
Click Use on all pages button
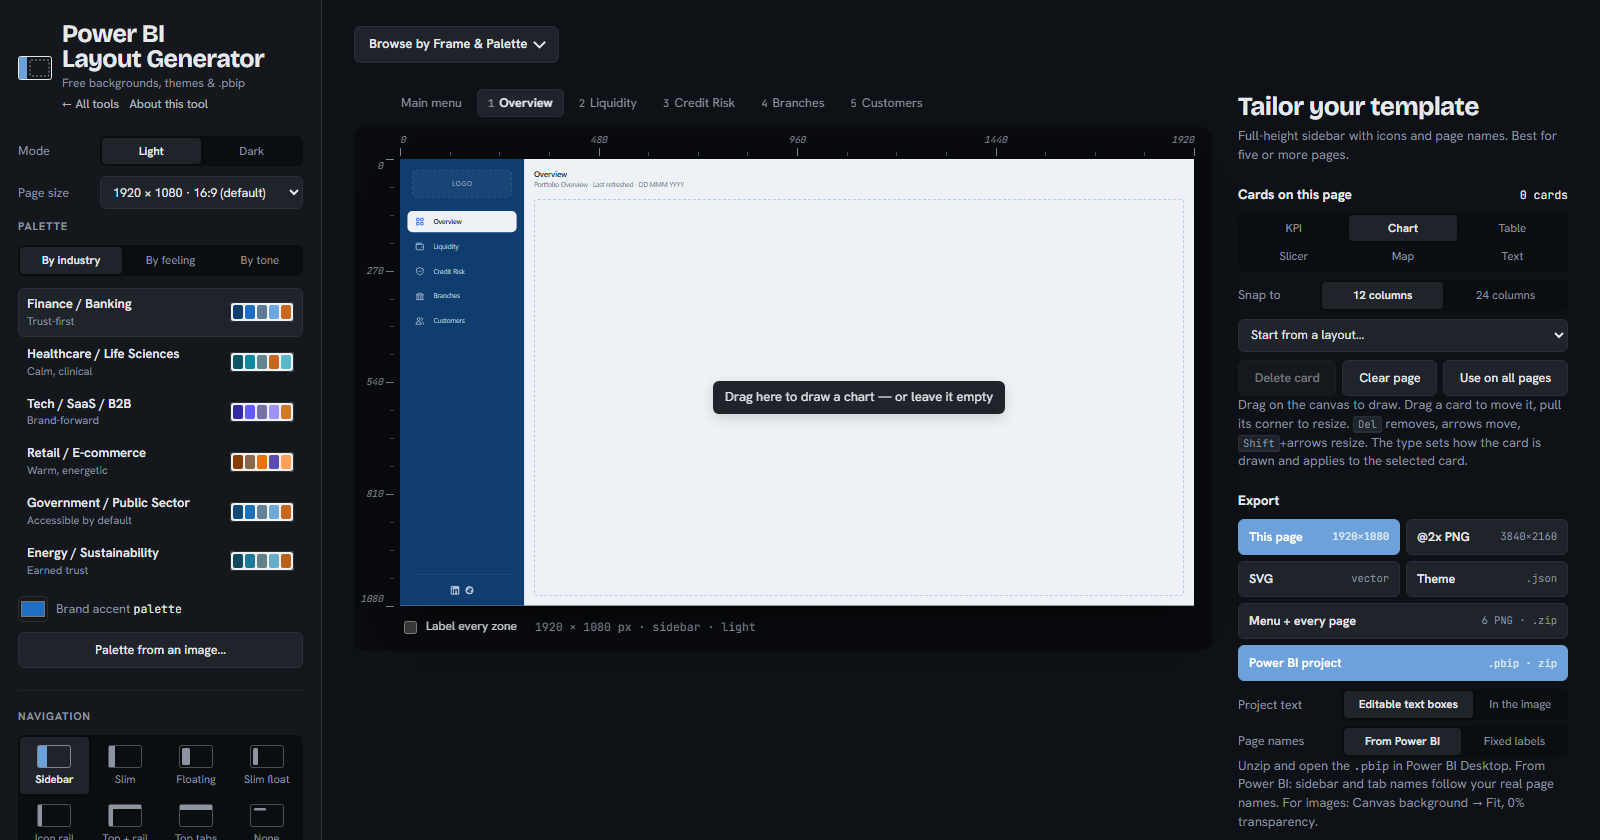point(1505,378)
